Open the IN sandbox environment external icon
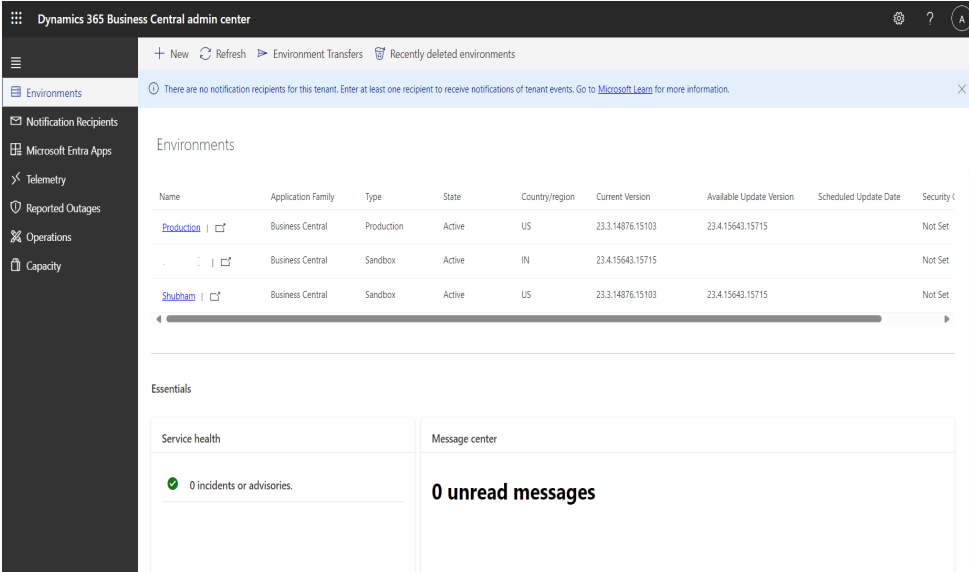 [226, 262]
